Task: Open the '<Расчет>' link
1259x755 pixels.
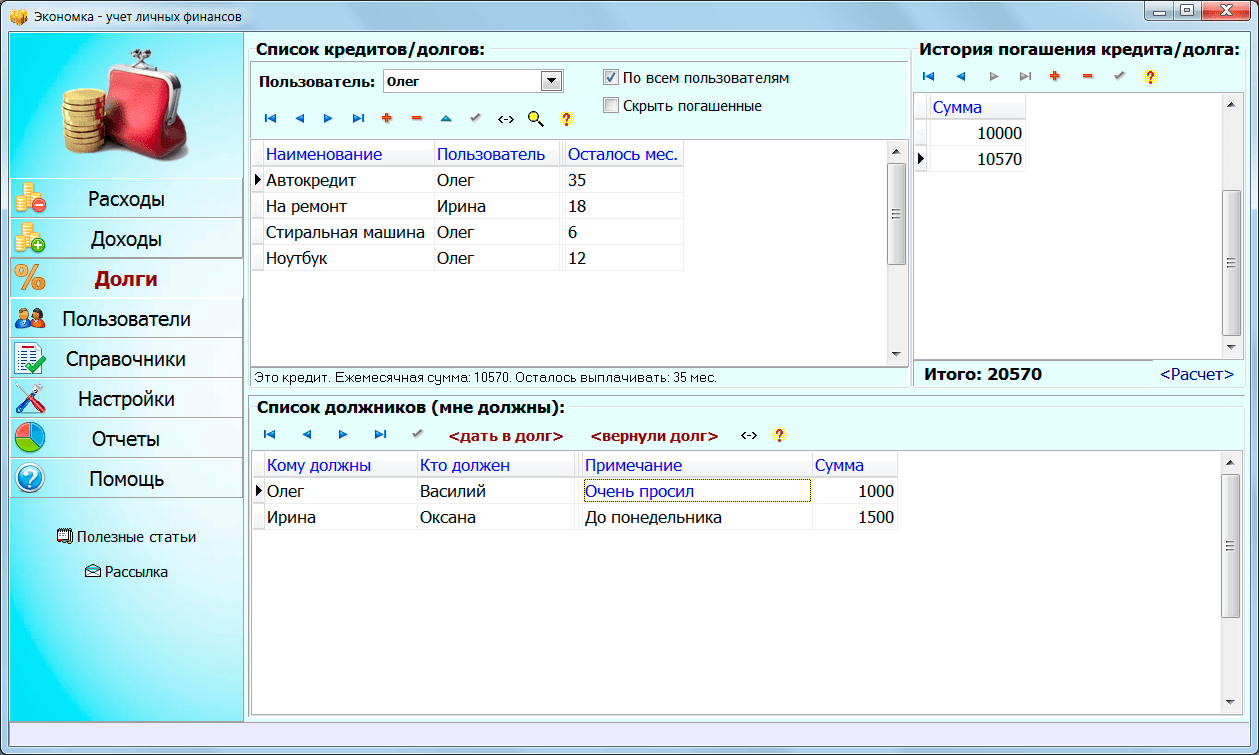Action: click(x=1196, y=374)
